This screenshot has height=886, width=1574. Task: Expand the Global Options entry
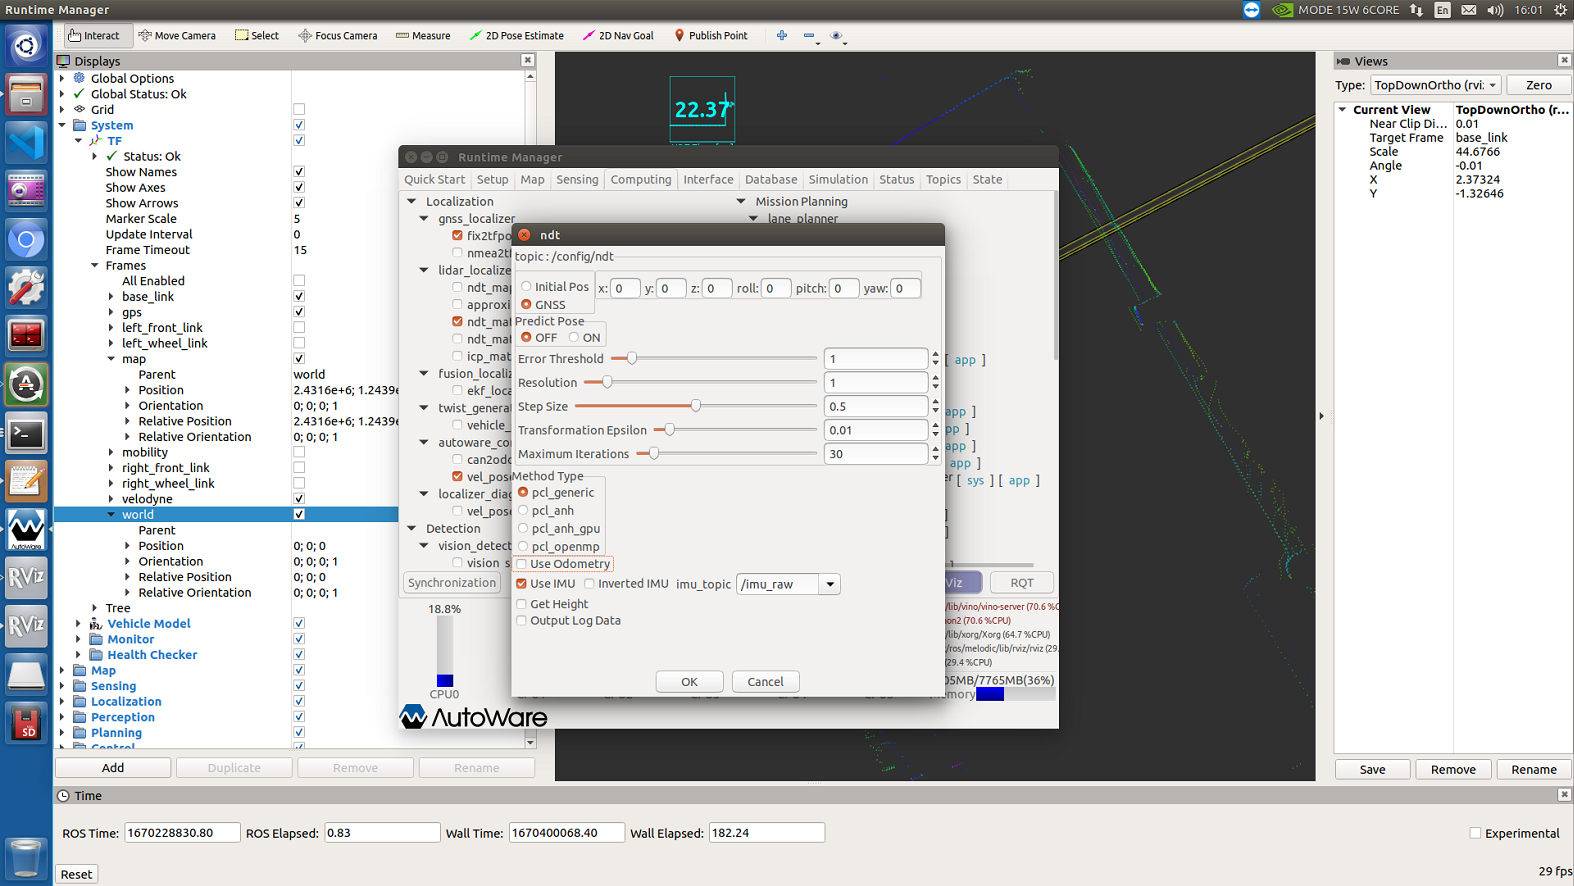63,79
